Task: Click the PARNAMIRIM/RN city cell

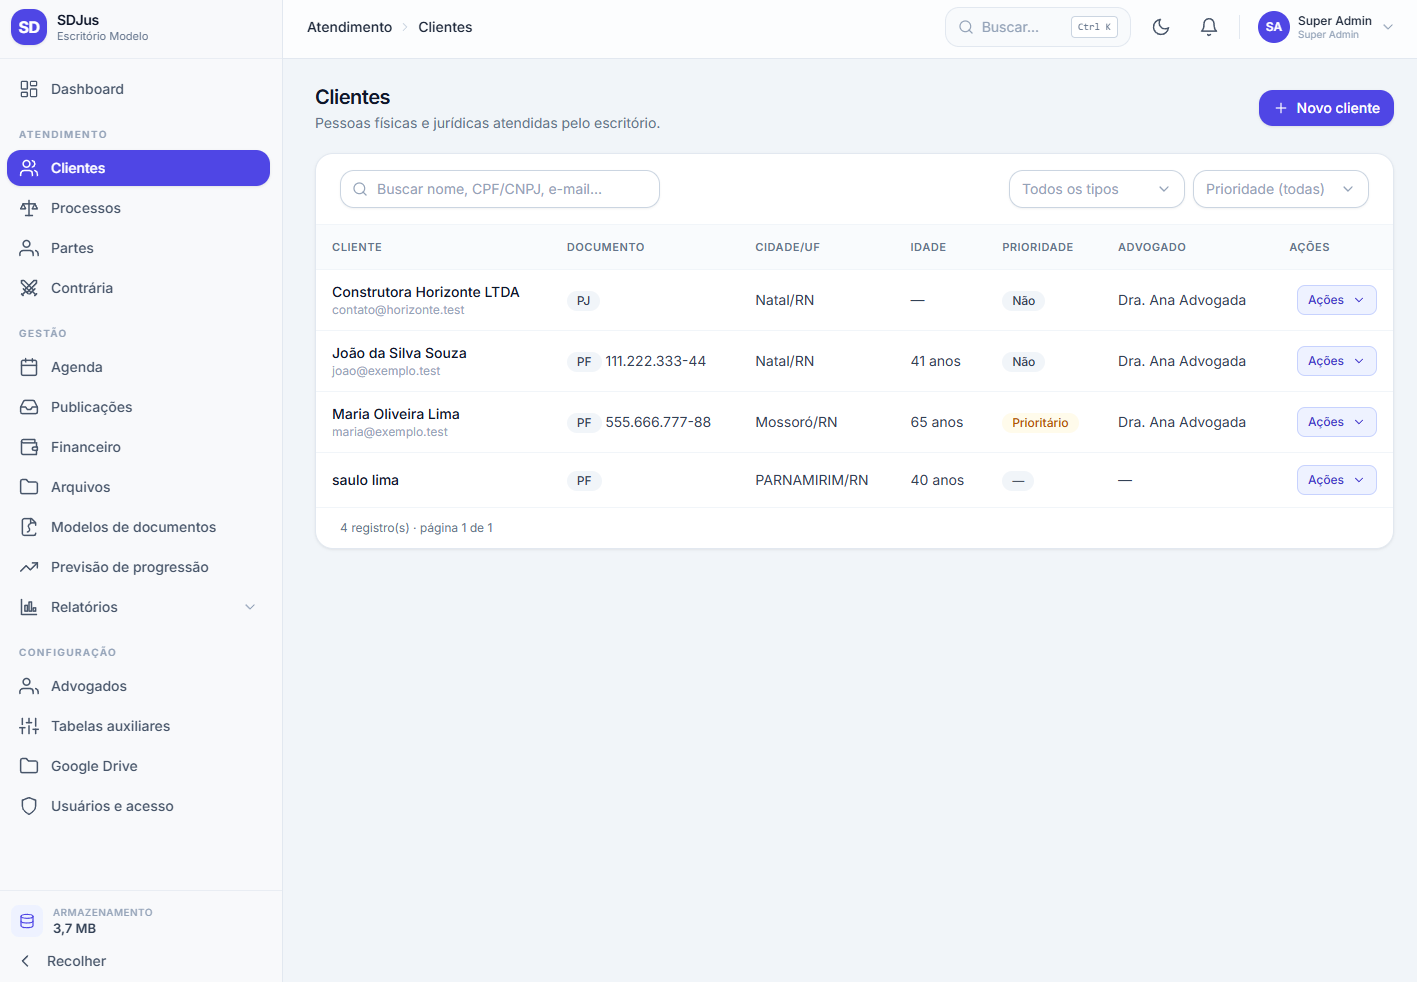Action: [x=812, y=480]
